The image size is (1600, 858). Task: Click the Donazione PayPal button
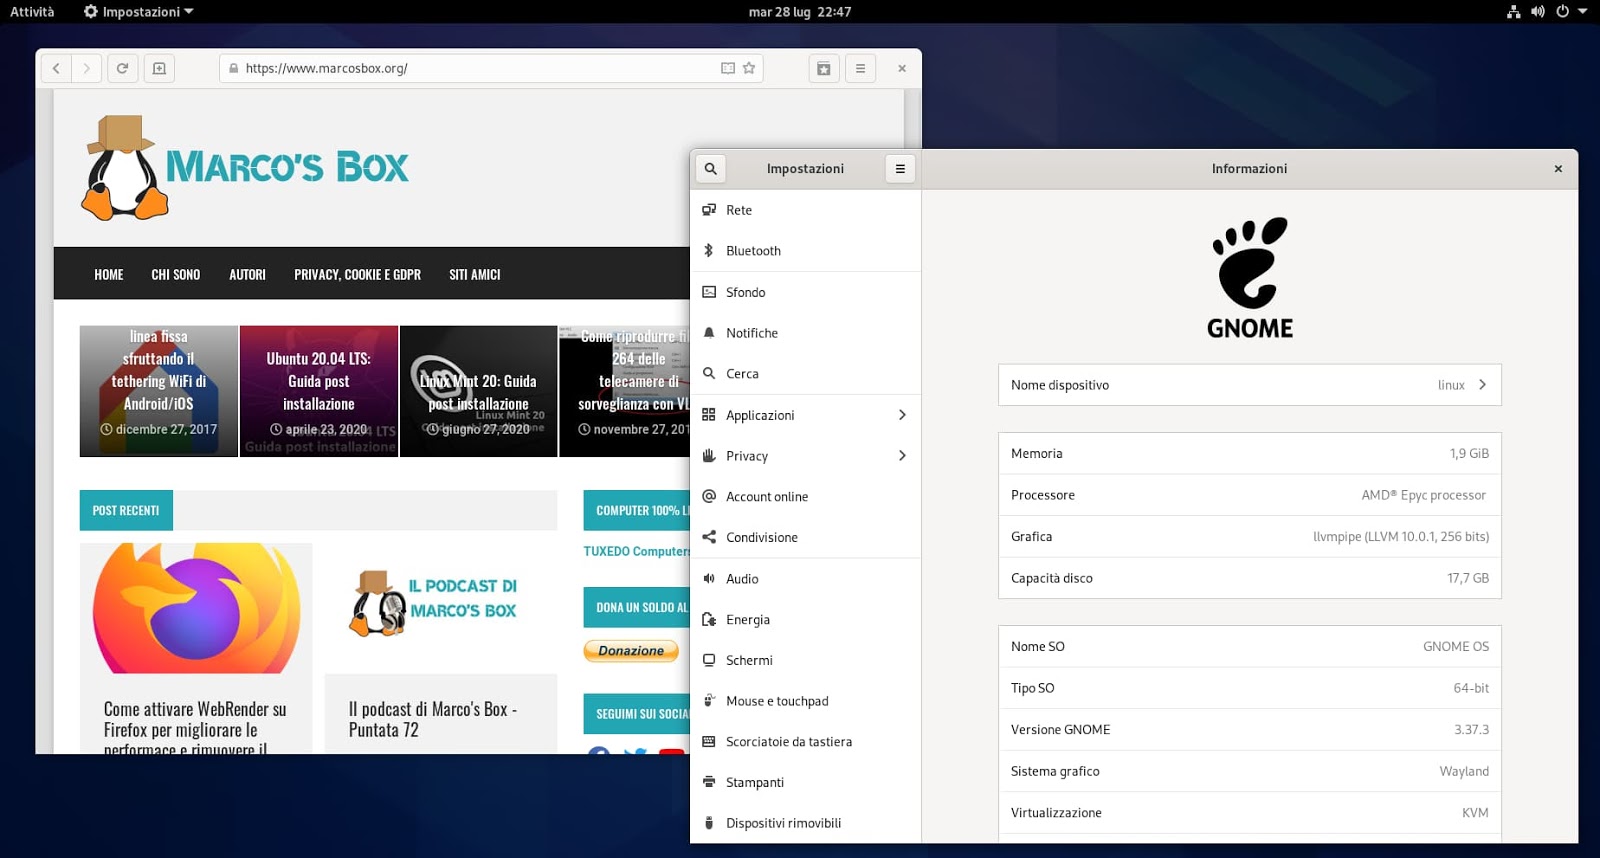[x=631, y=651]
